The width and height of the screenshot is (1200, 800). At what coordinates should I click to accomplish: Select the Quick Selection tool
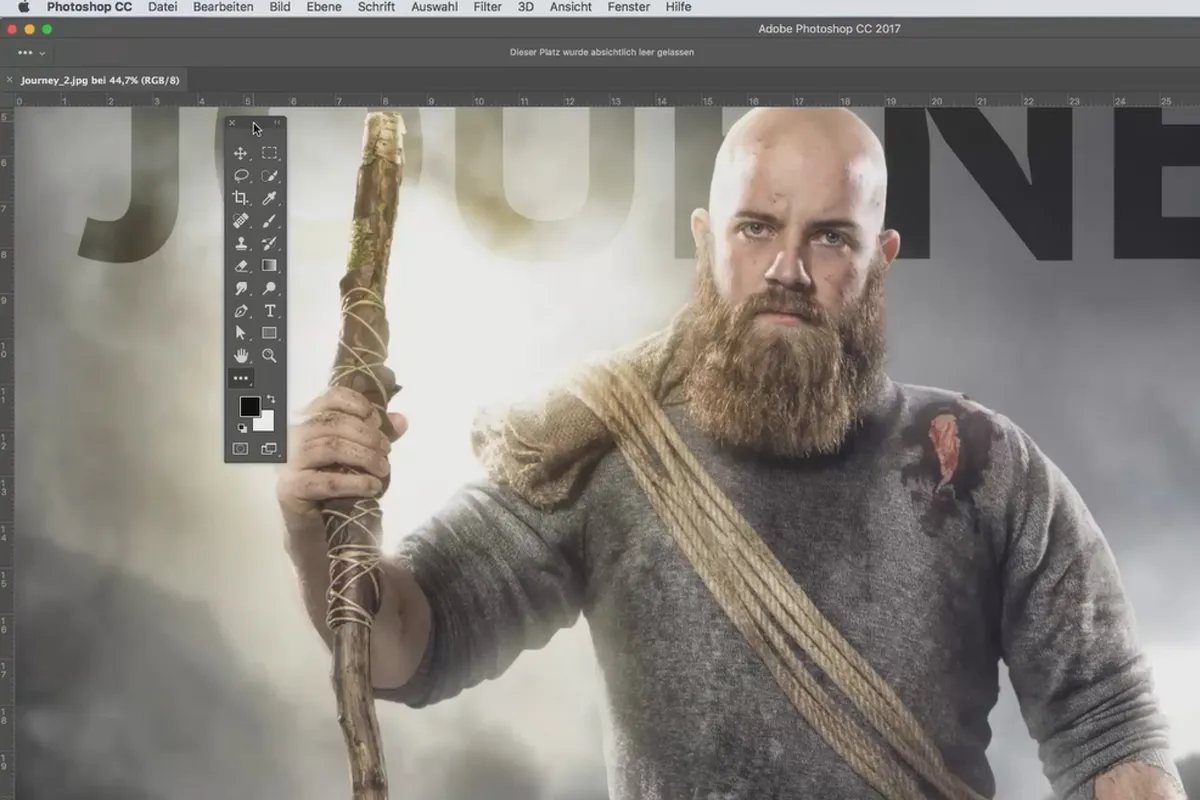coord(269,176)
